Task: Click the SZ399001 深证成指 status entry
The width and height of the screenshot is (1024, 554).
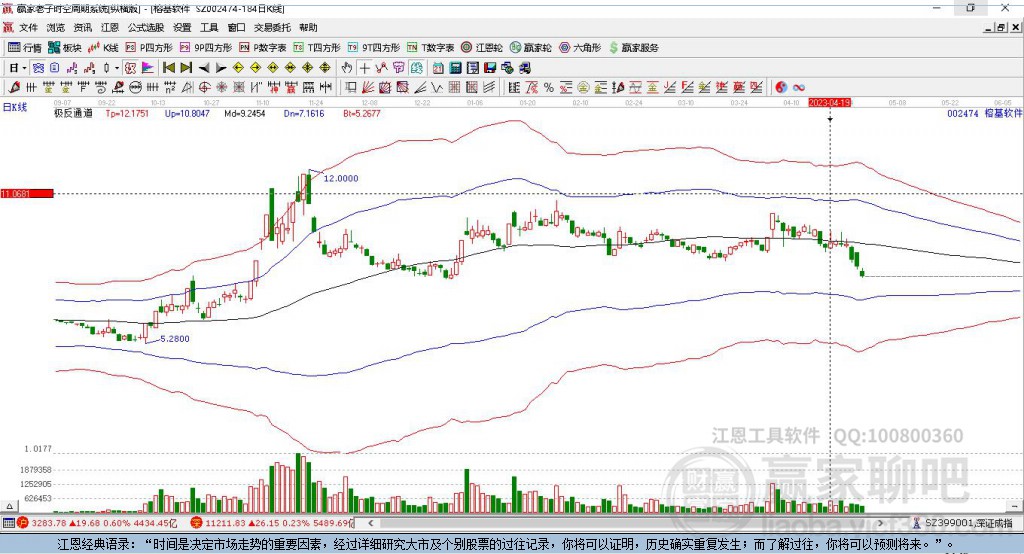Action: [x=963, y=523]
